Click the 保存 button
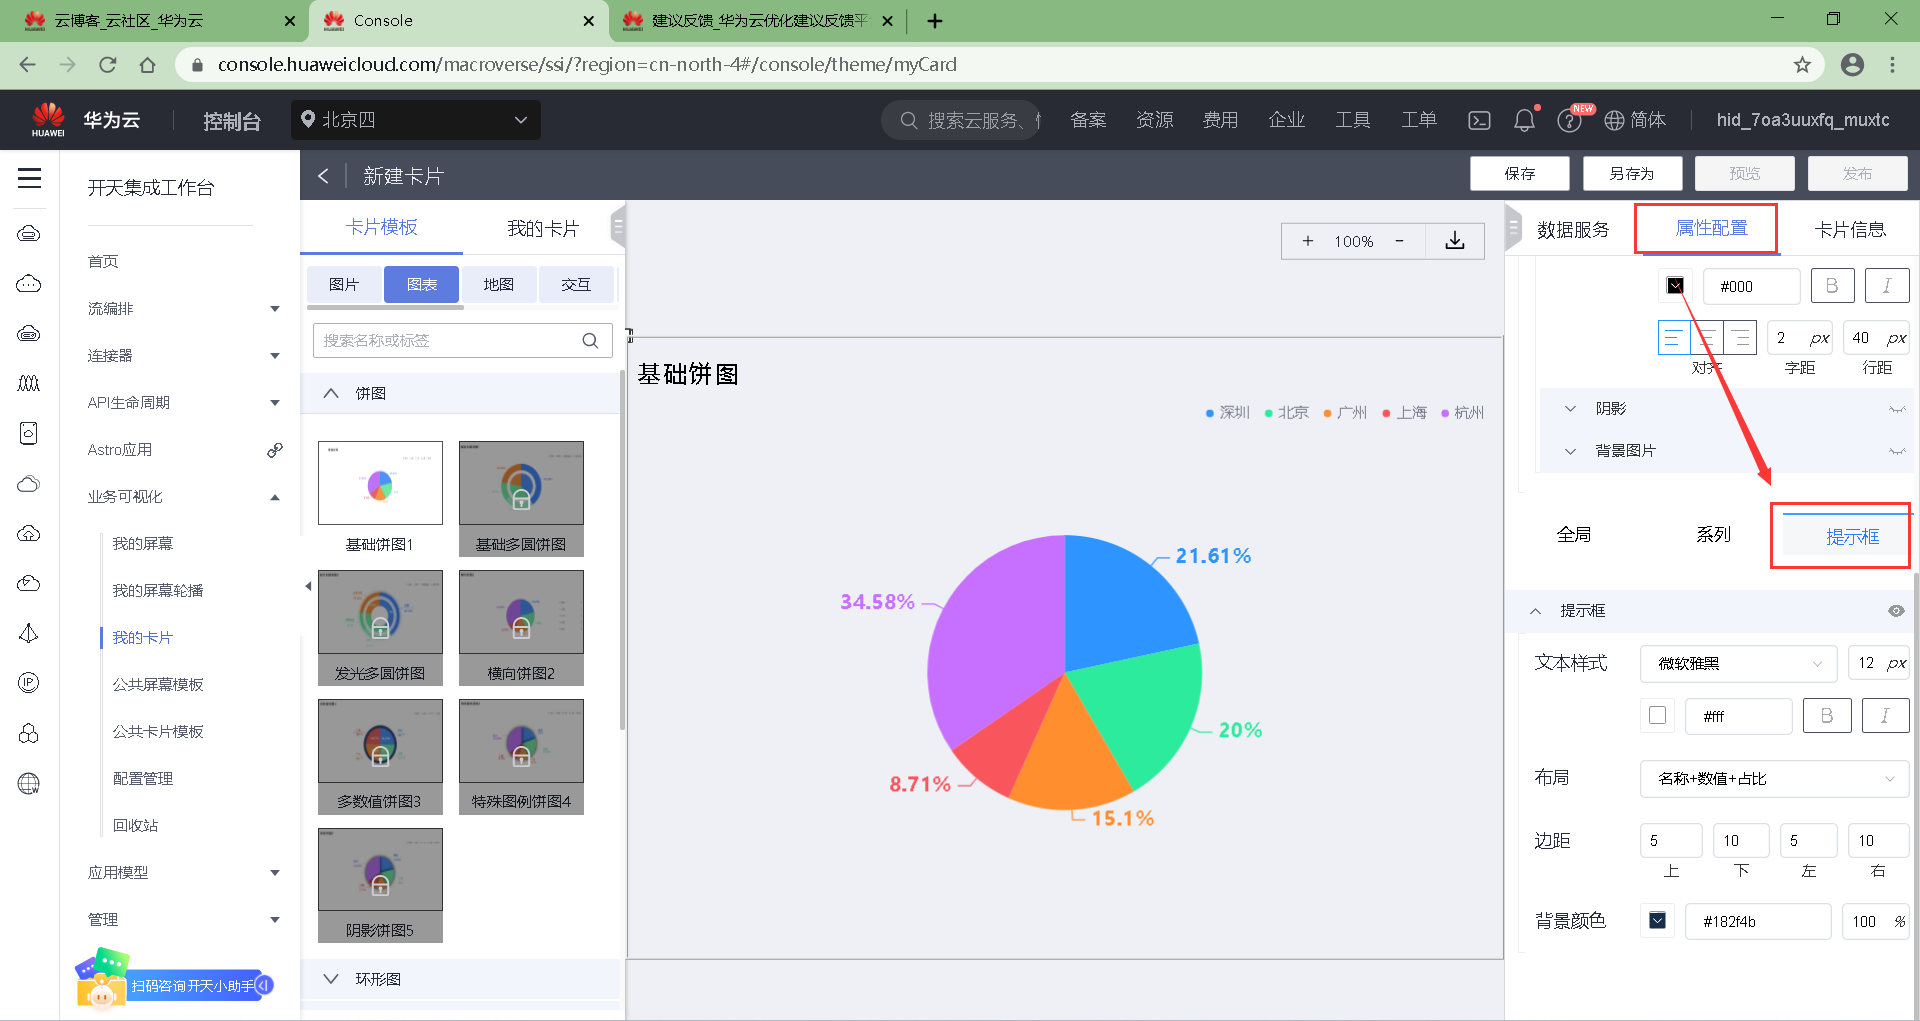This screenshot has width=1920, height=1021. coord(1519,174)
